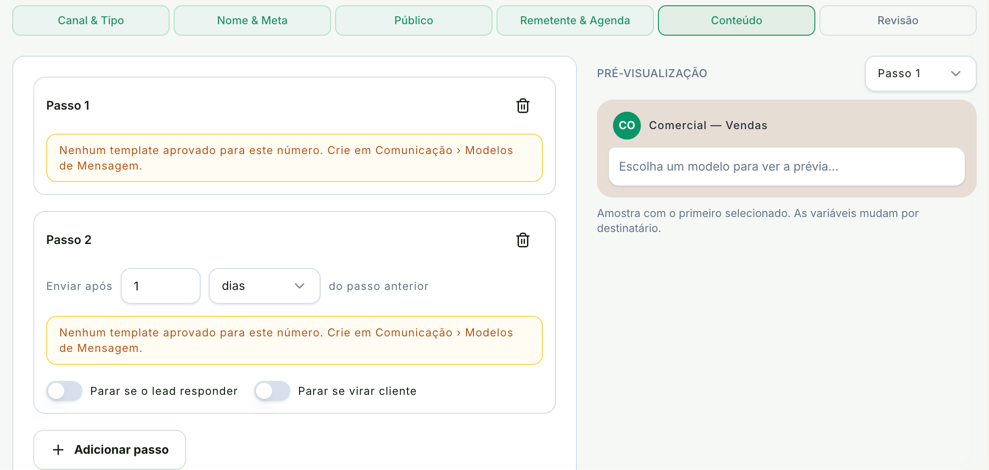Click the PRÉ-VISUALIZAÇÃO label
The height and width of the screenshot is (470, 989).
[x=652, y=73]
